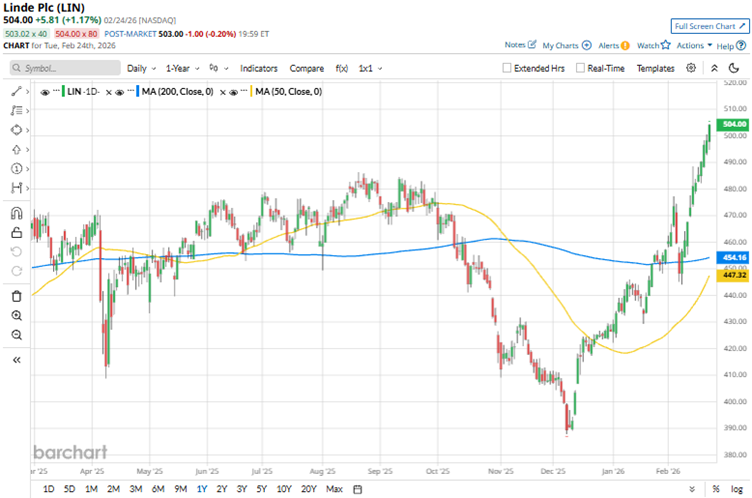
Task: Select the trend line drawing tool
Action: click(x=16, y=91)
